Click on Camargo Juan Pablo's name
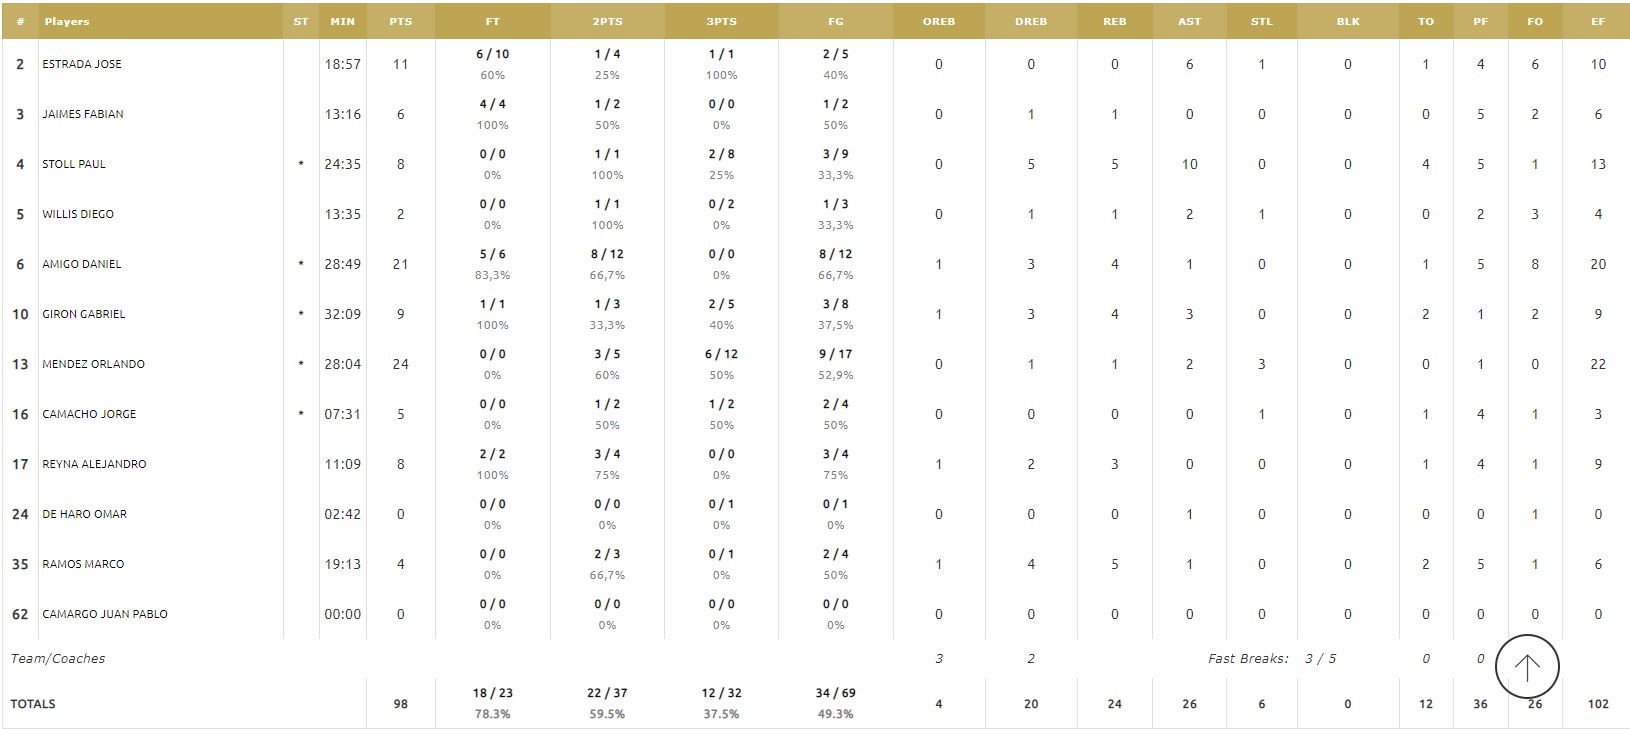Image resolution: width=1630 pixels, height=729 pixels. click(105, 614)
